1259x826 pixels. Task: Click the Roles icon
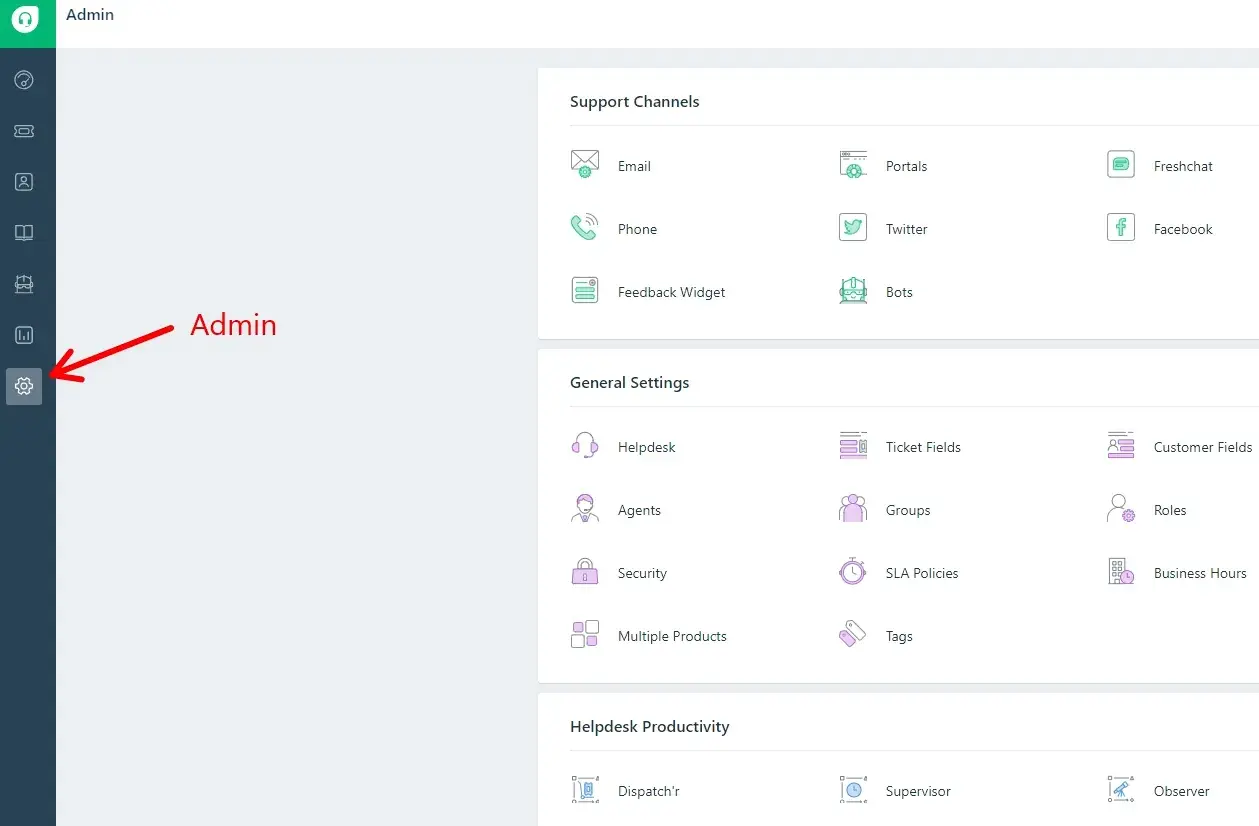[1121, 508]
